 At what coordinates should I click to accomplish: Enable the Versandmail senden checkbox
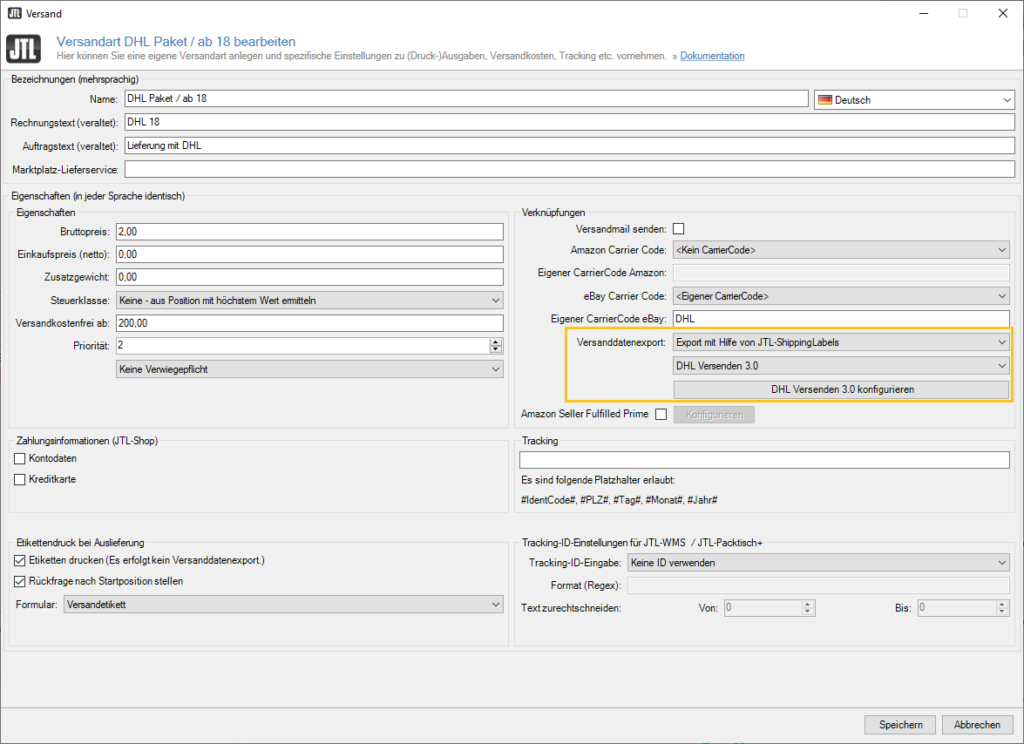click(x=679, y=229)
